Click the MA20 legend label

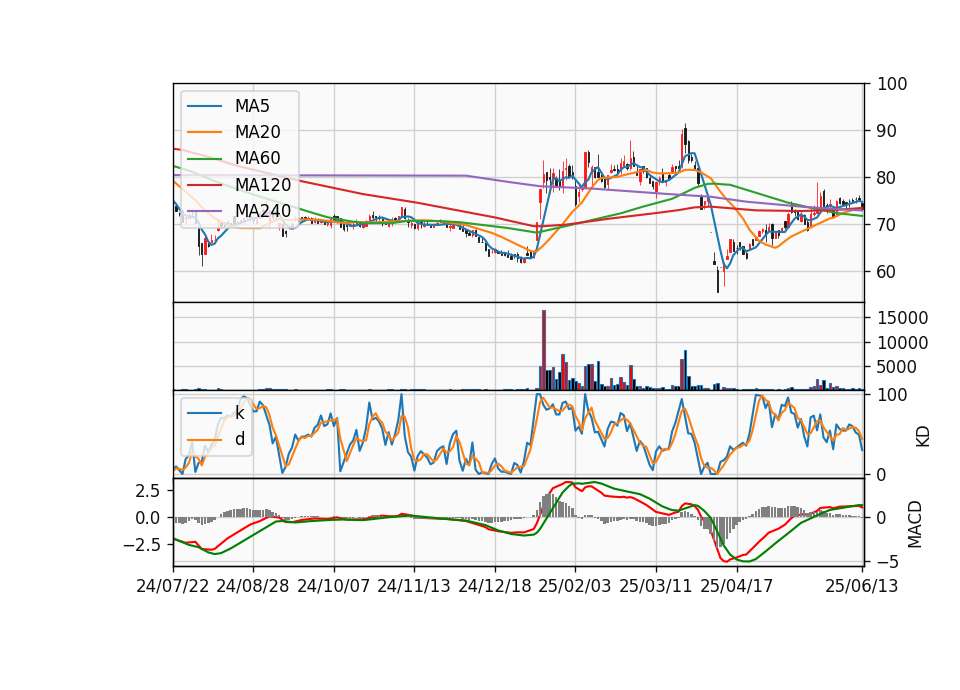(257, 132)
